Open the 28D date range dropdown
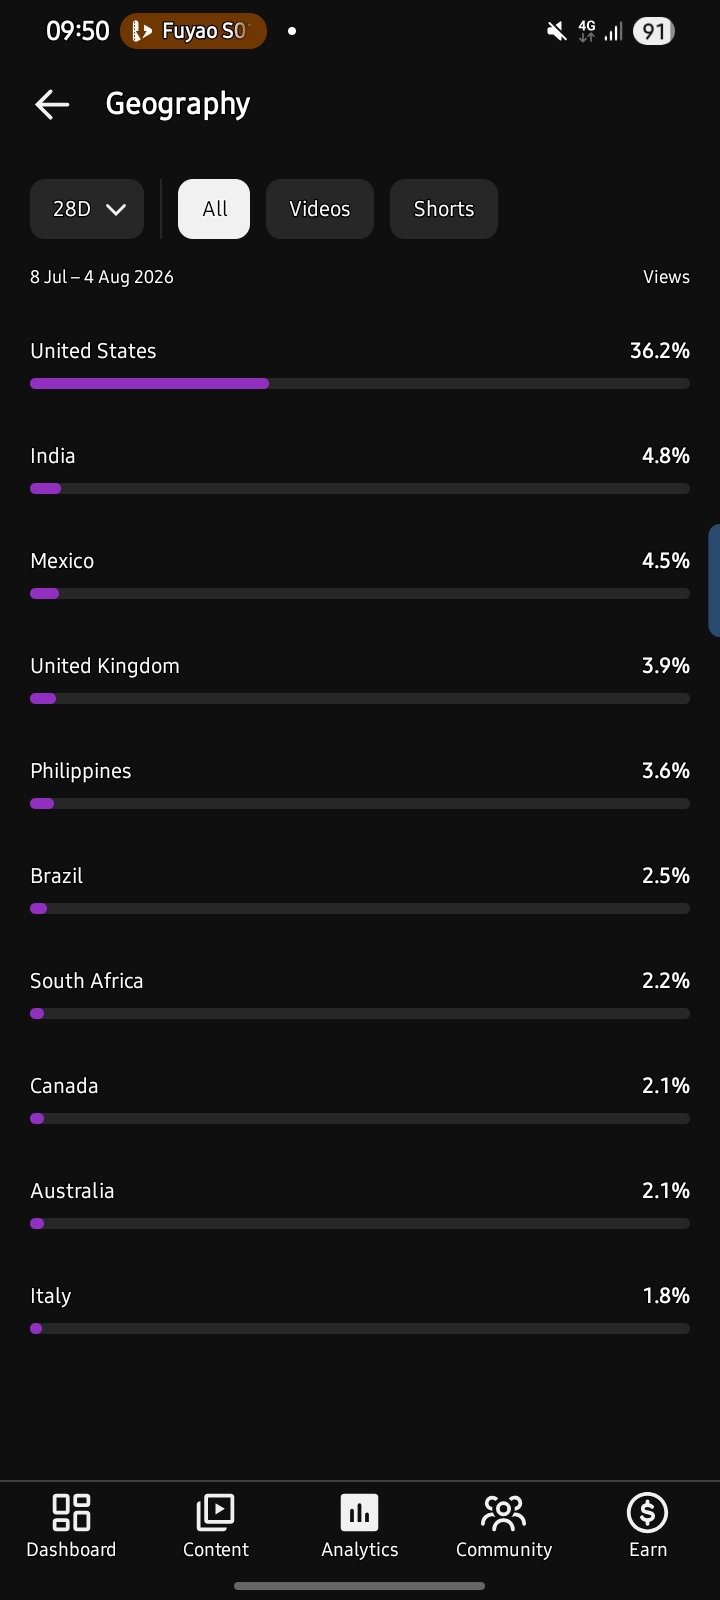Viewport: 720px width, 1600px height. [x=87, y=209]
